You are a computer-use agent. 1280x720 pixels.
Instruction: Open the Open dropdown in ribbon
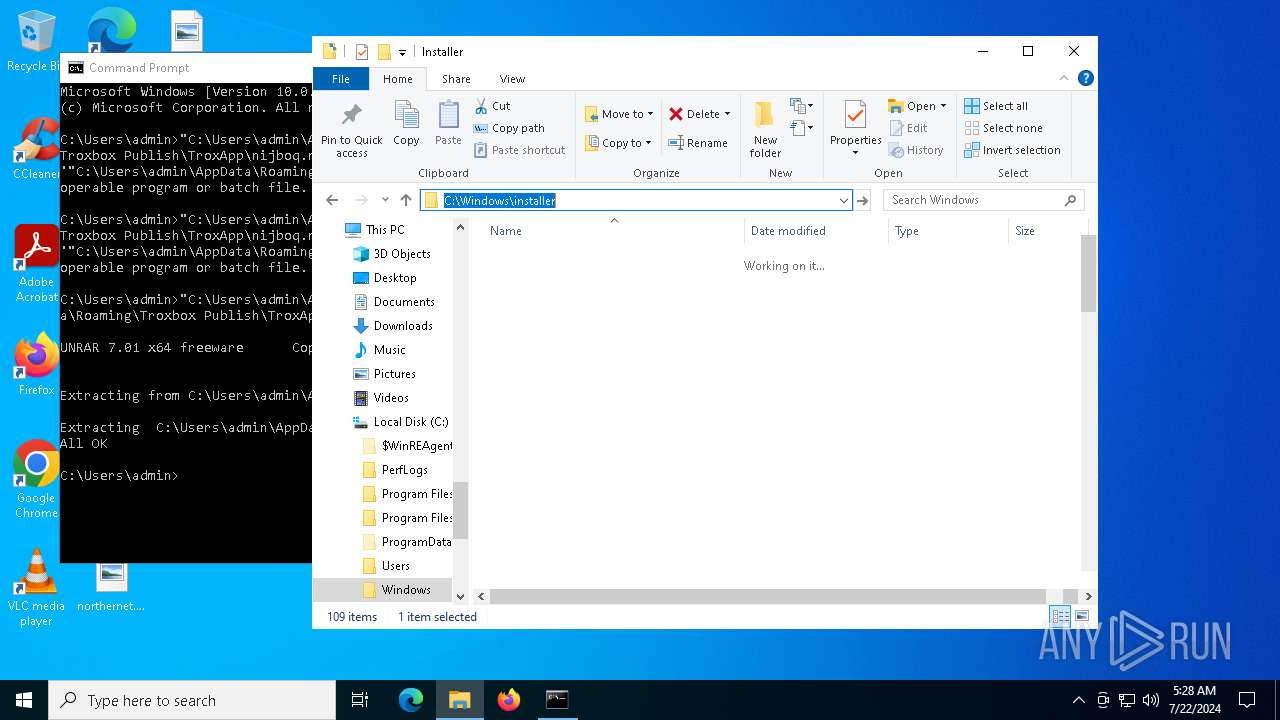tap(917, 106)
